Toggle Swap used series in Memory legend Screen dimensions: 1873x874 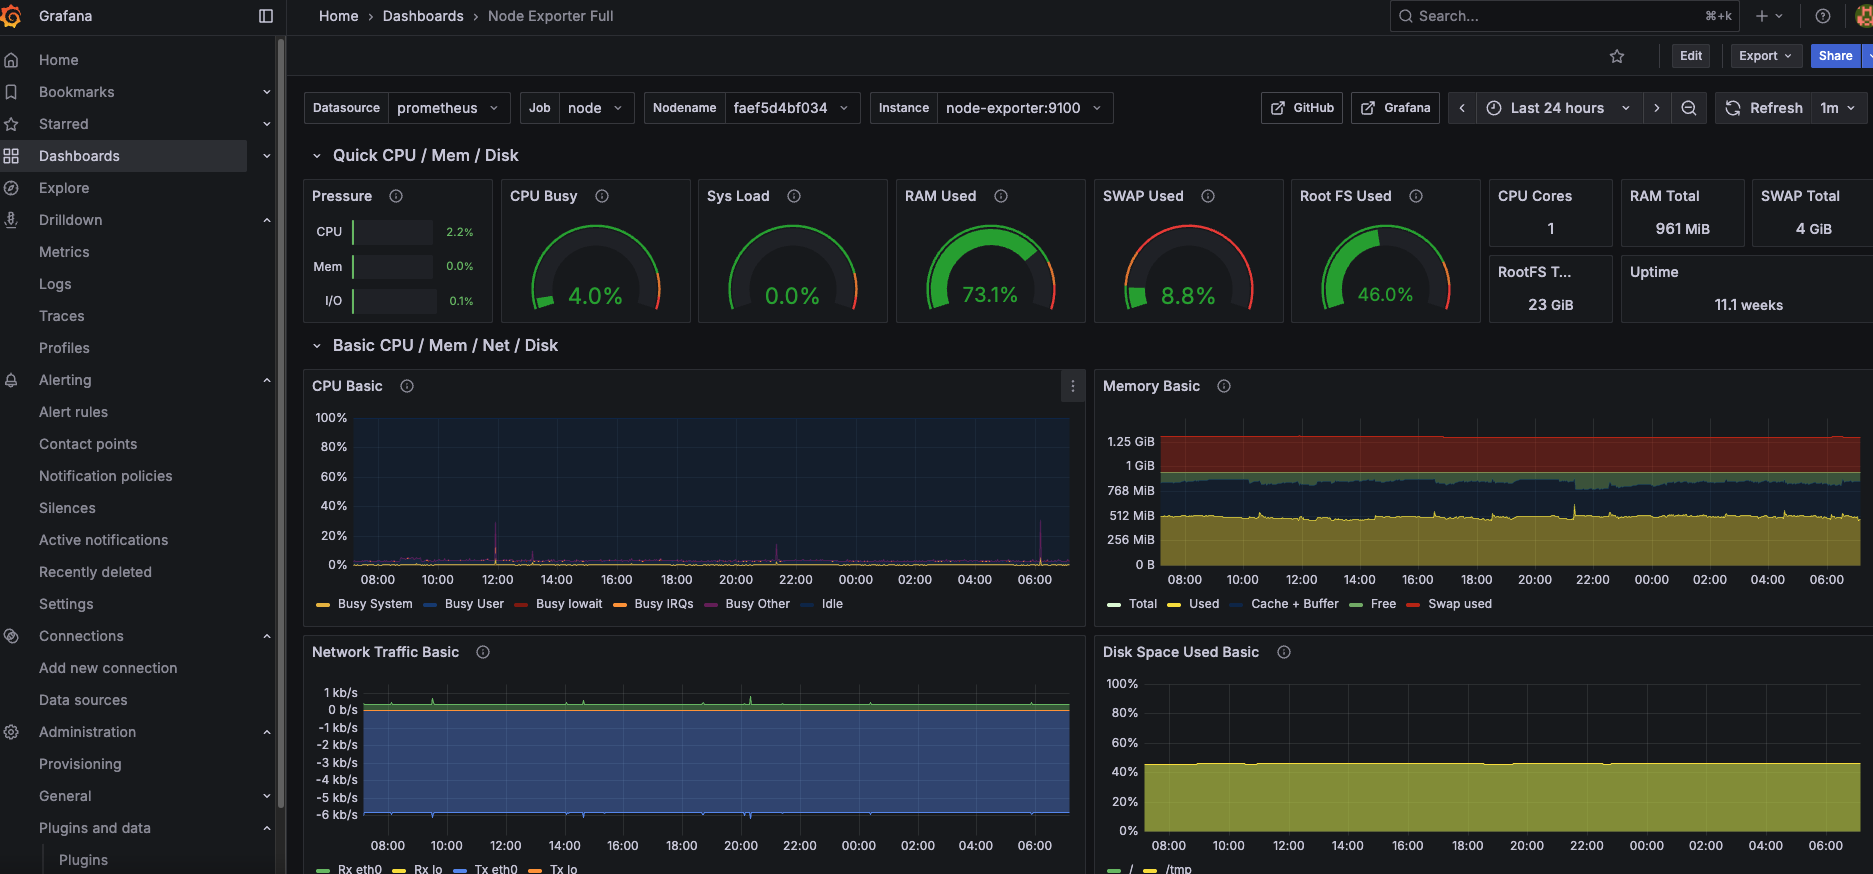pos(1459,604)
